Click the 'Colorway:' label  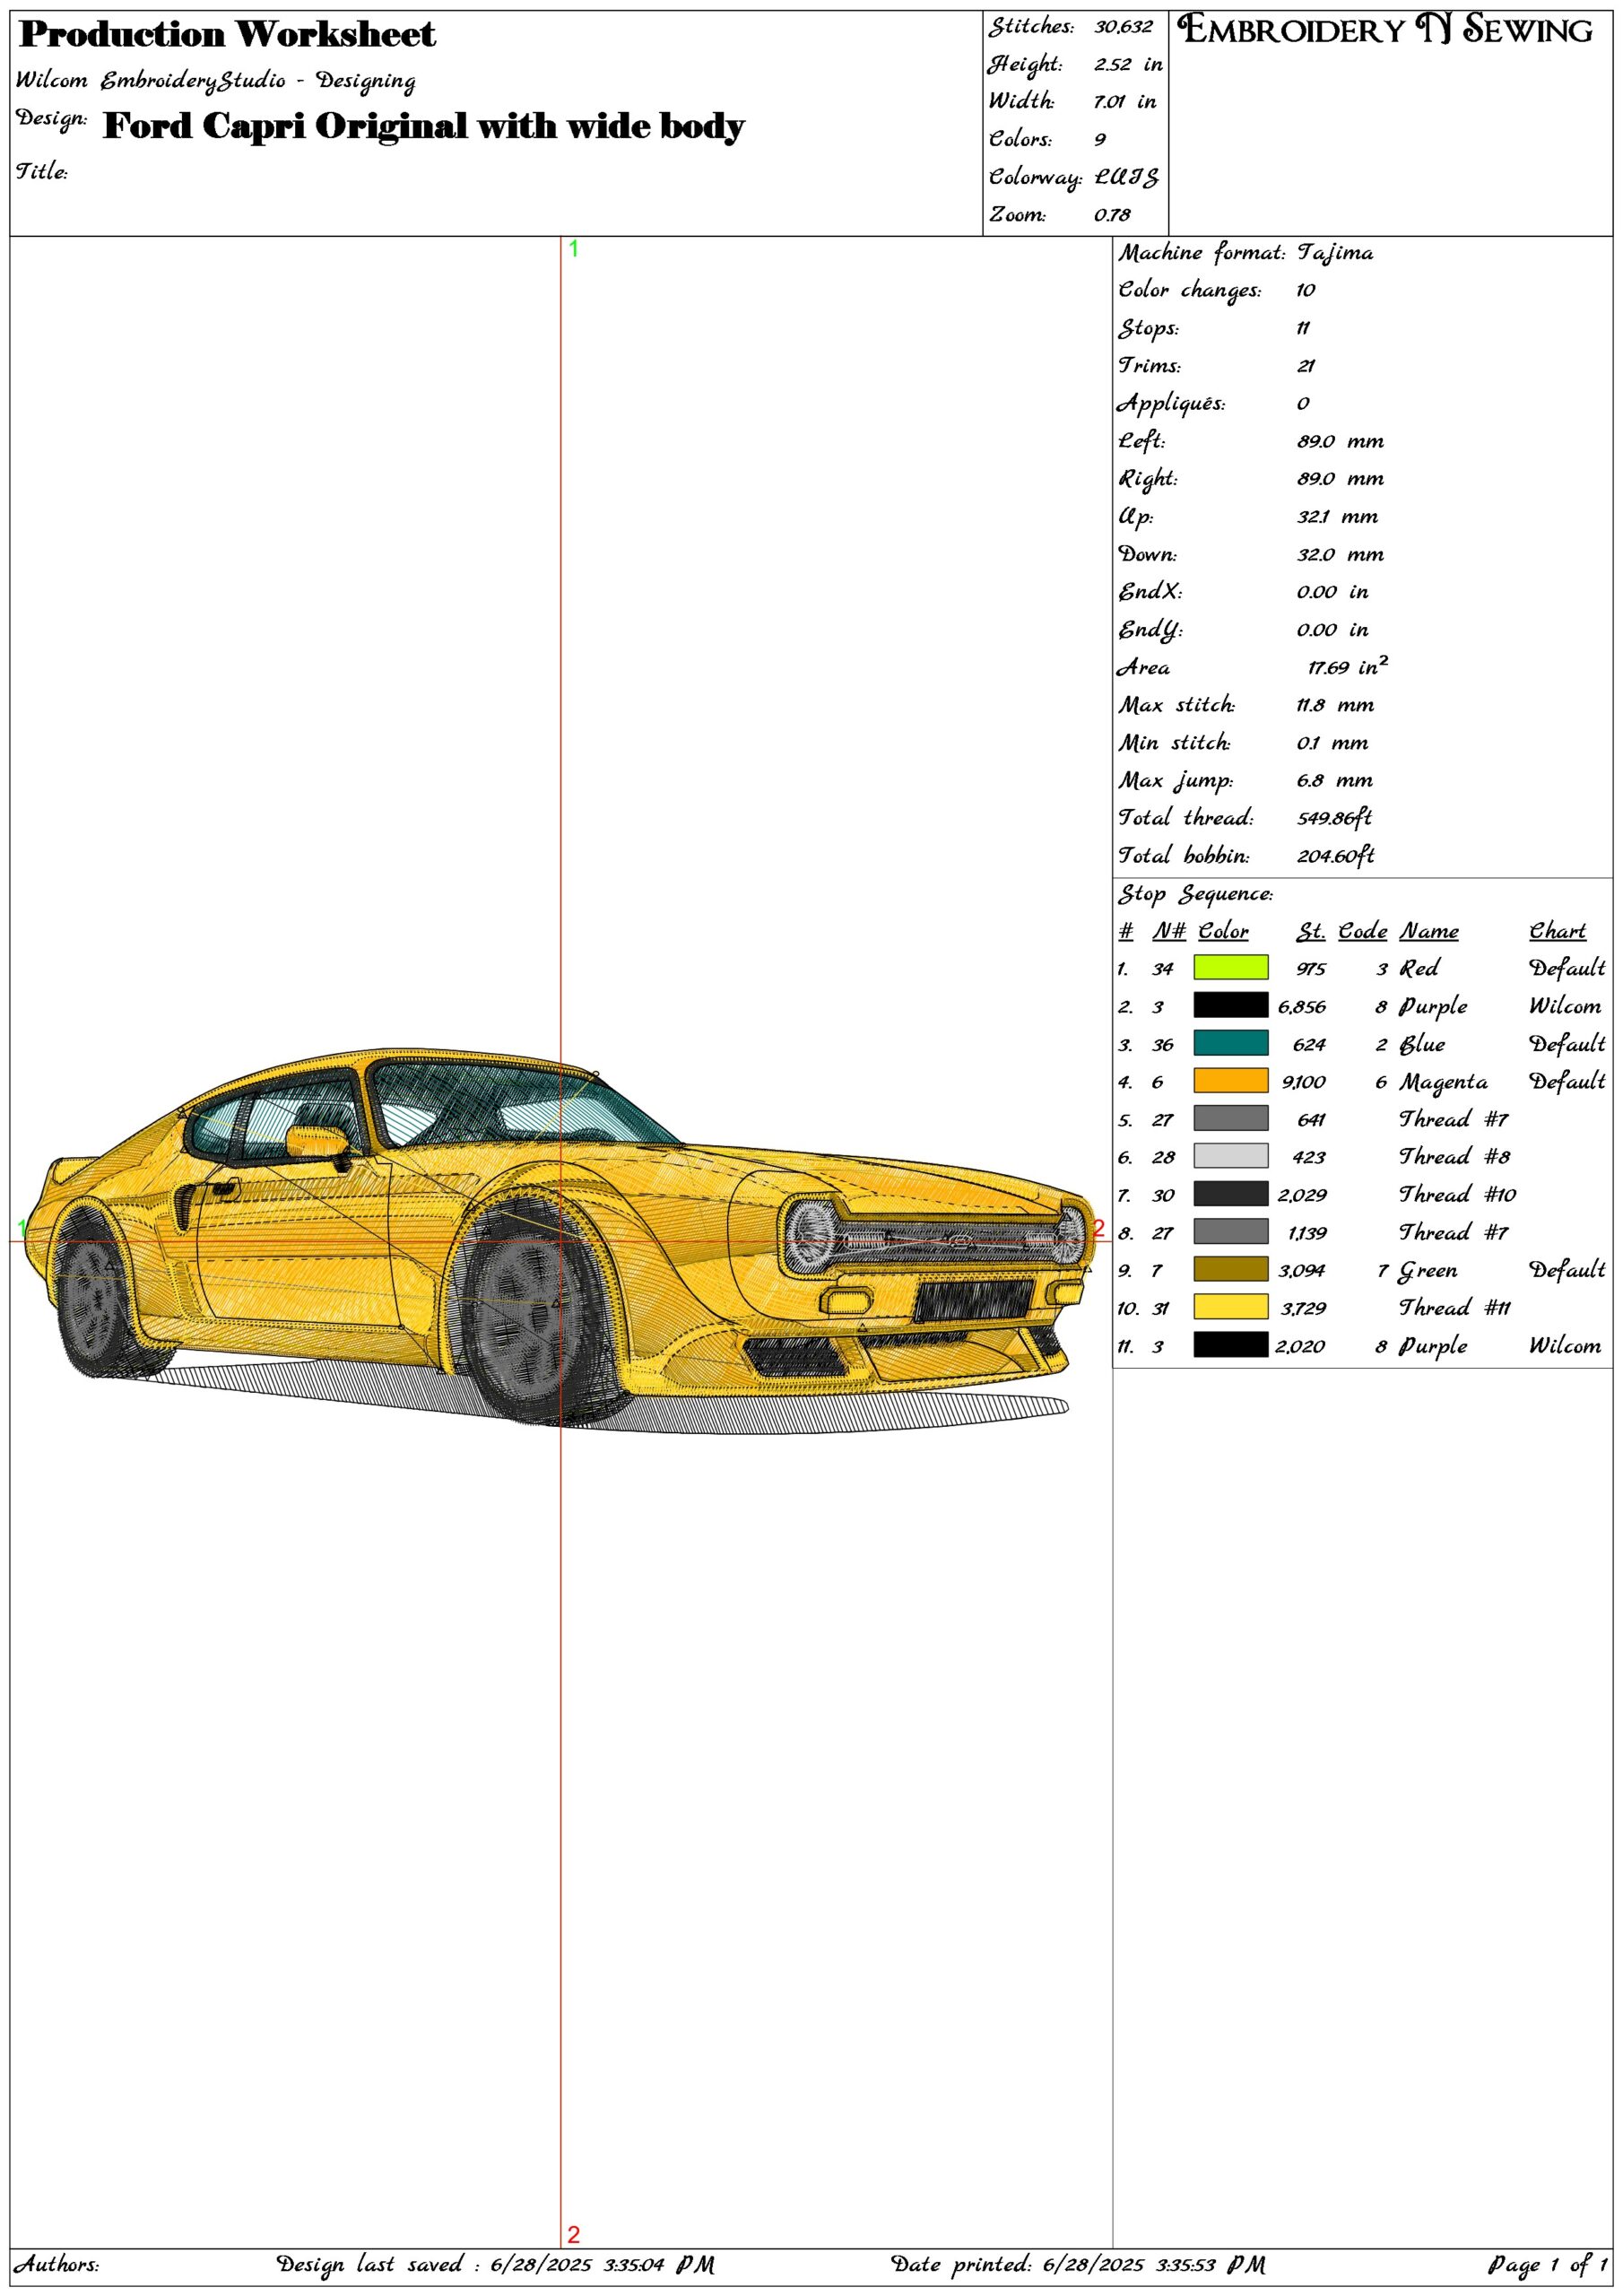click(1035, 177)
